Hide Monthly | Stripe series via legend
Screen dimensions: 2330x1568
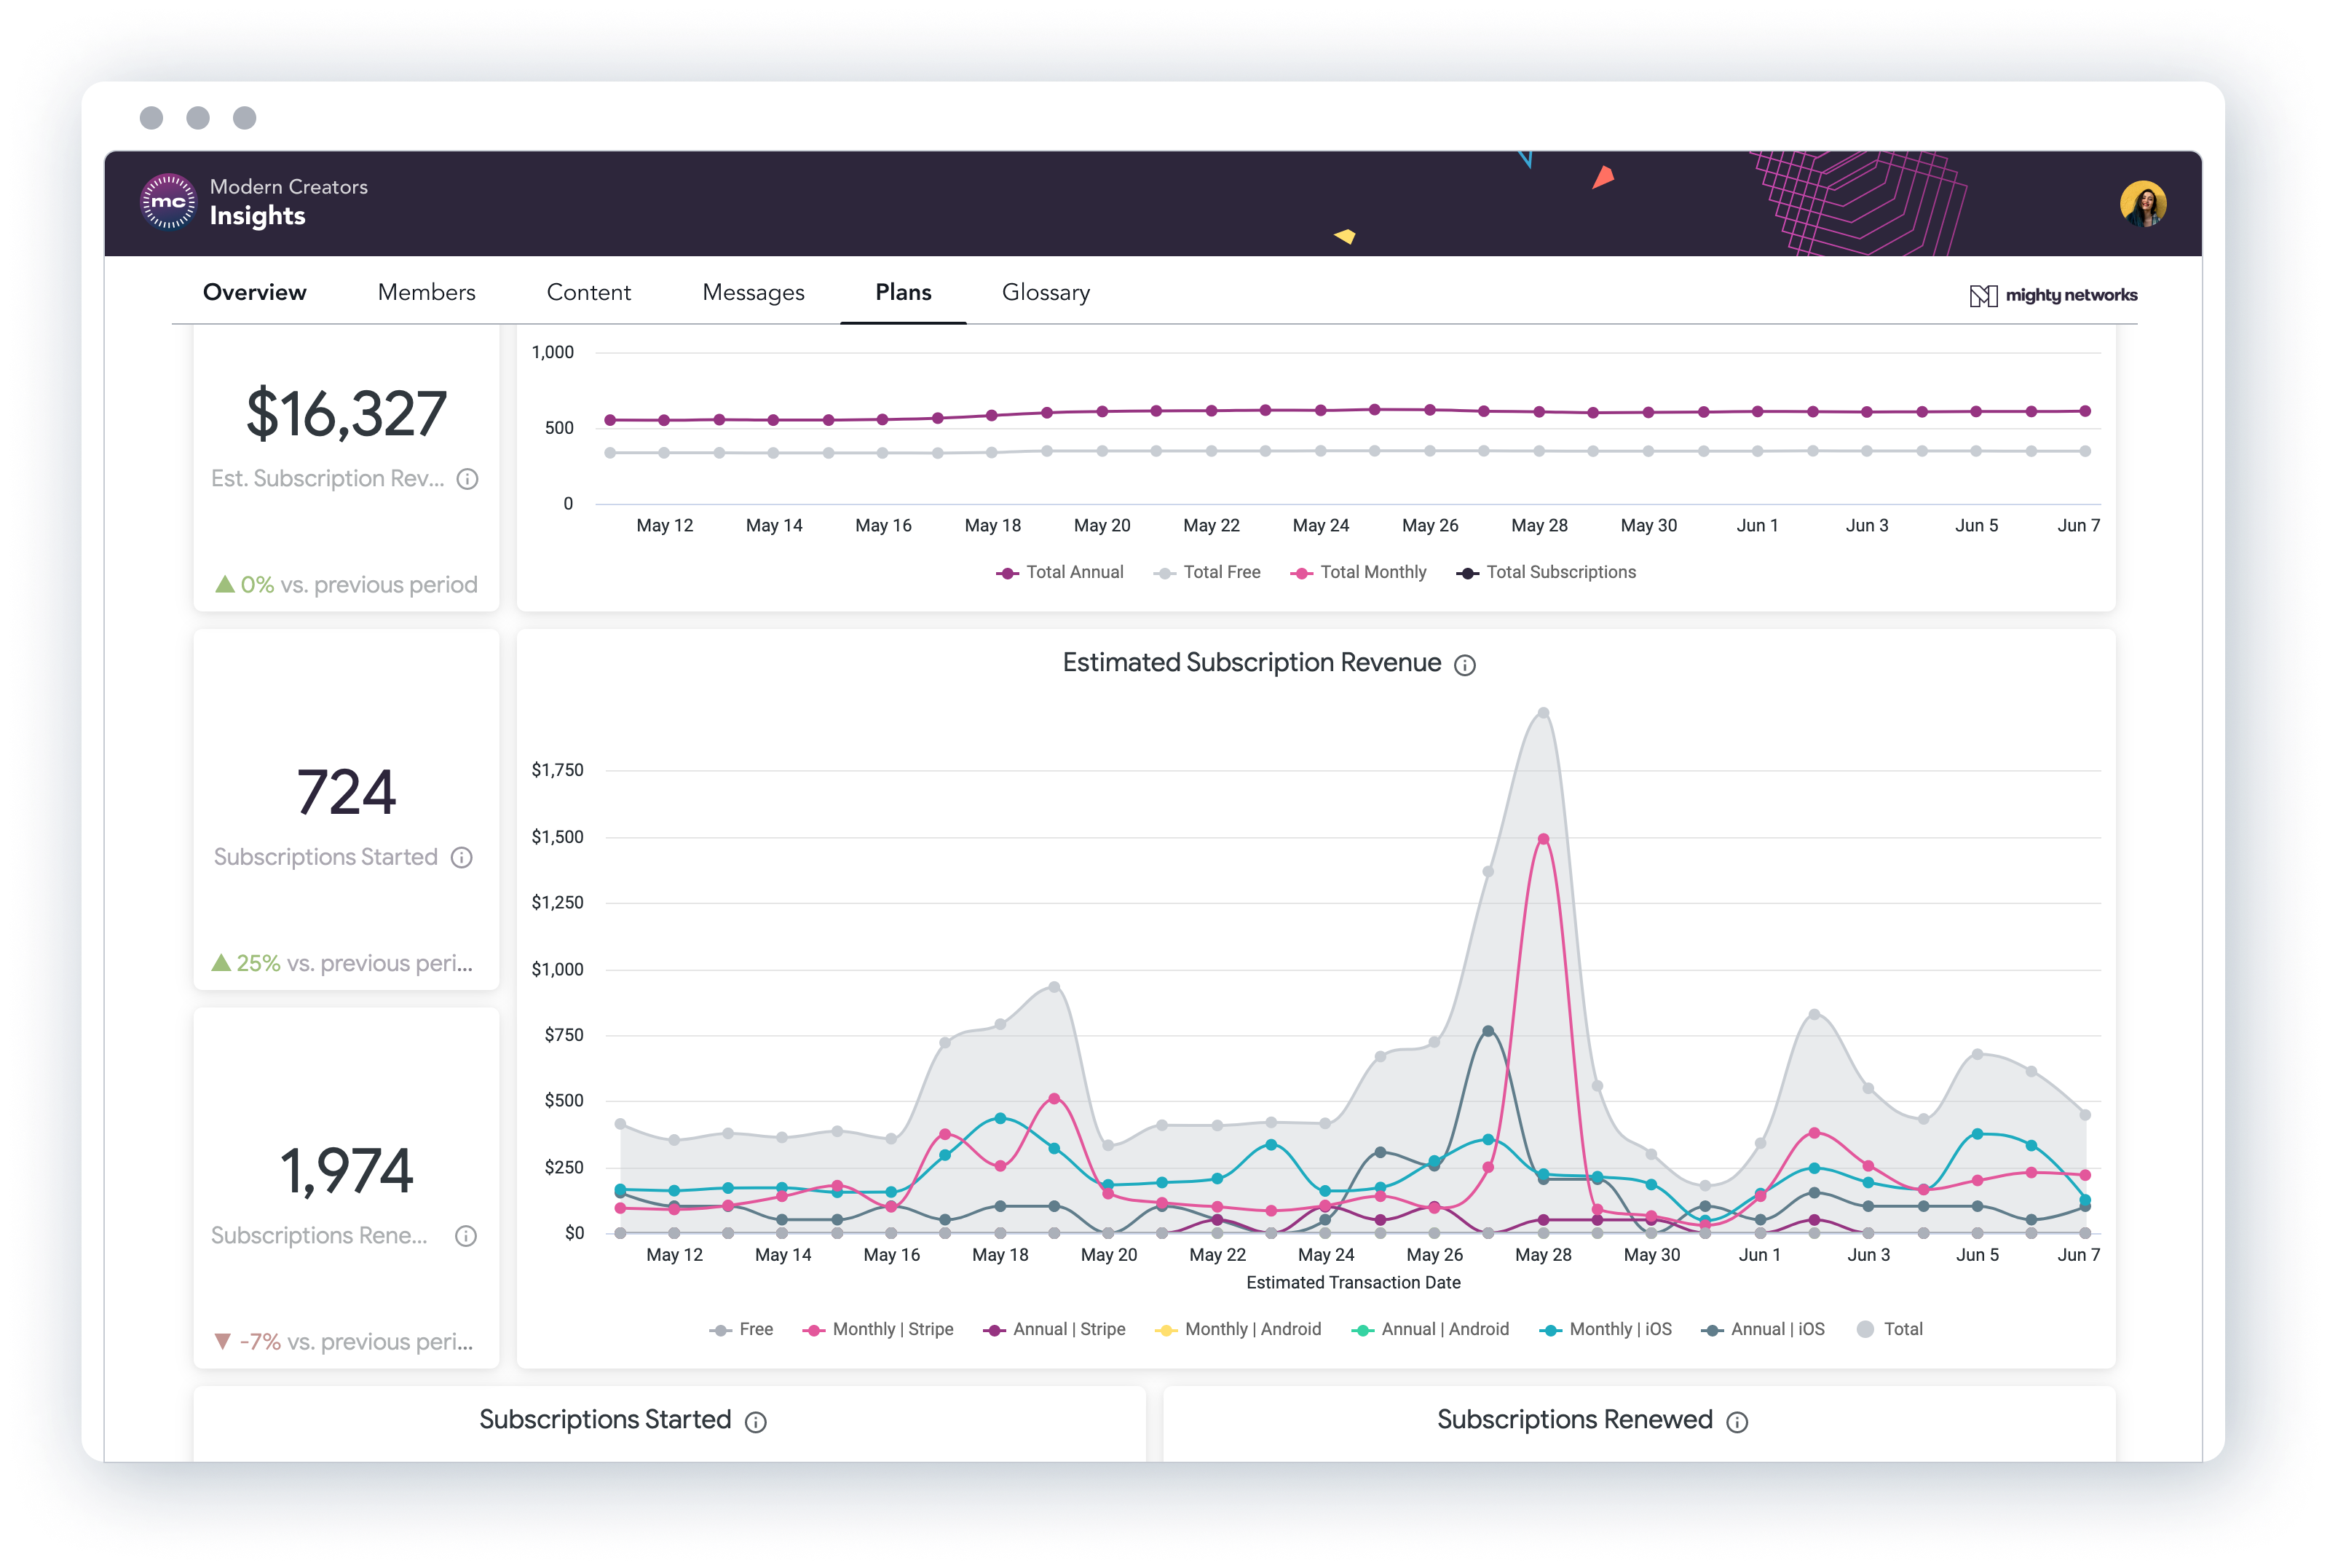pos(878,1329)
